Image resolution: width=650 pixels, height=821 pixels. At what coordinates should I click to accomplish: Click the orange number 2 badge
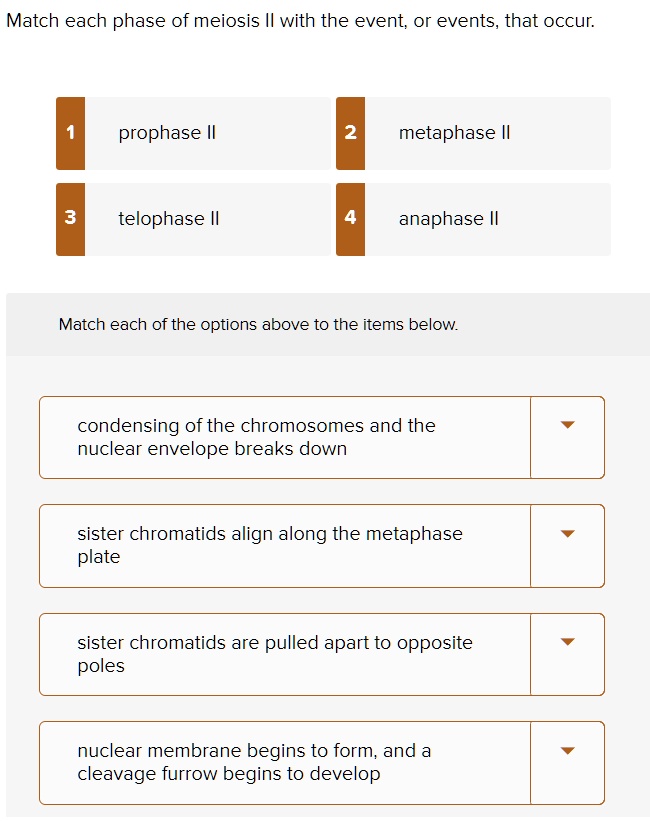coord(350,133)
